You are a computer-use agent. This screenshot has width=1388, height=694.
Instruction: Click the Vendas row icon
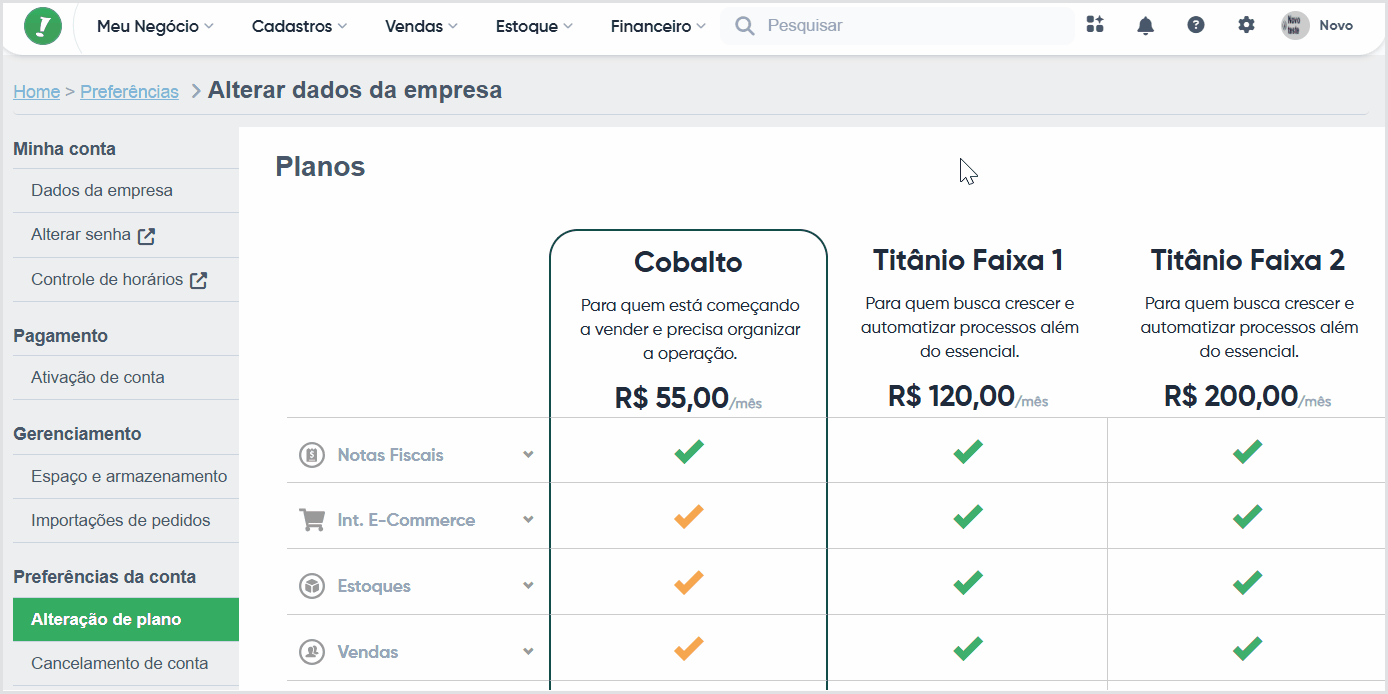click(312, 652)
